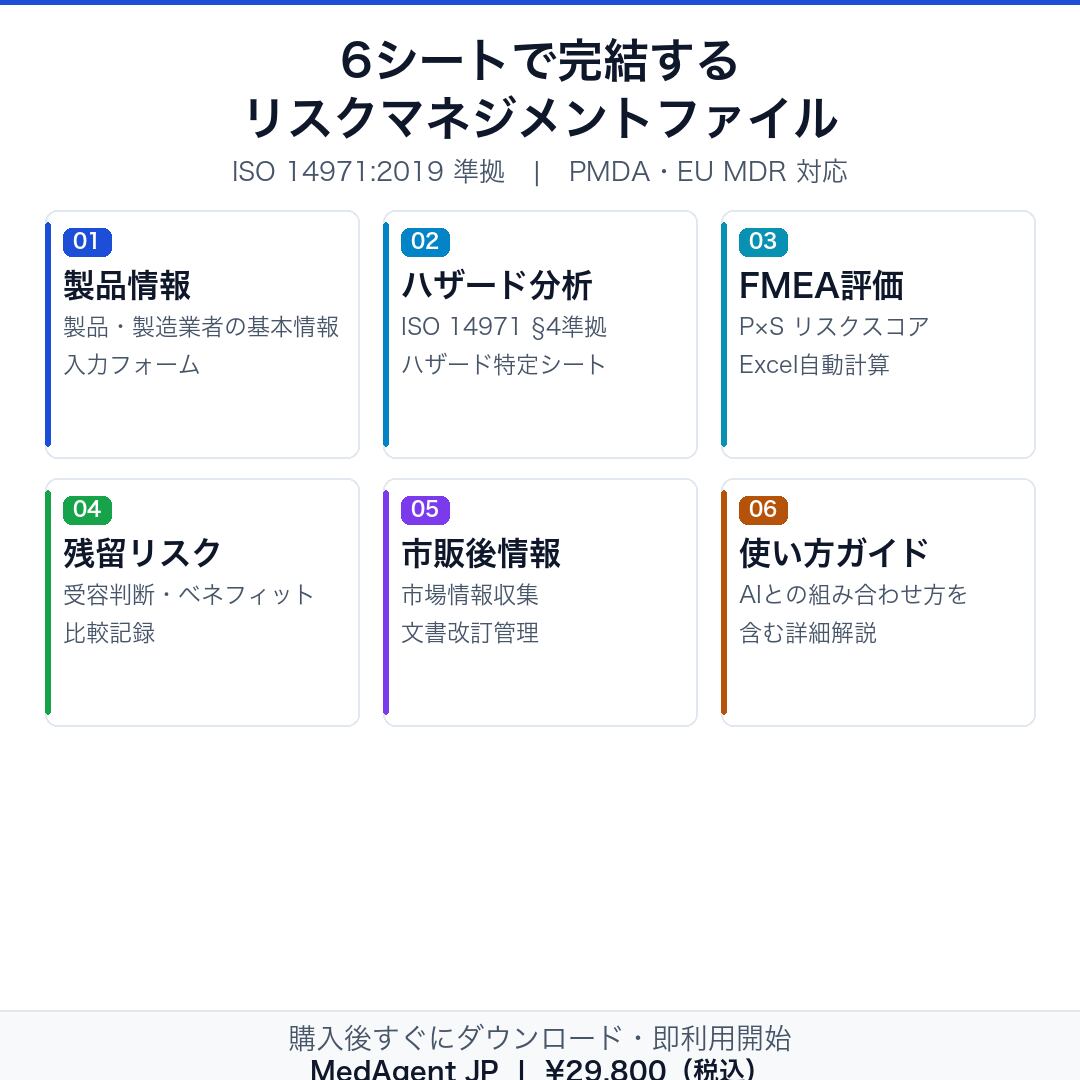Select the 市販後情報 card heading
Viewport: 1080px width, 1080px height.
pyautogui.click(x=481, y=554)
